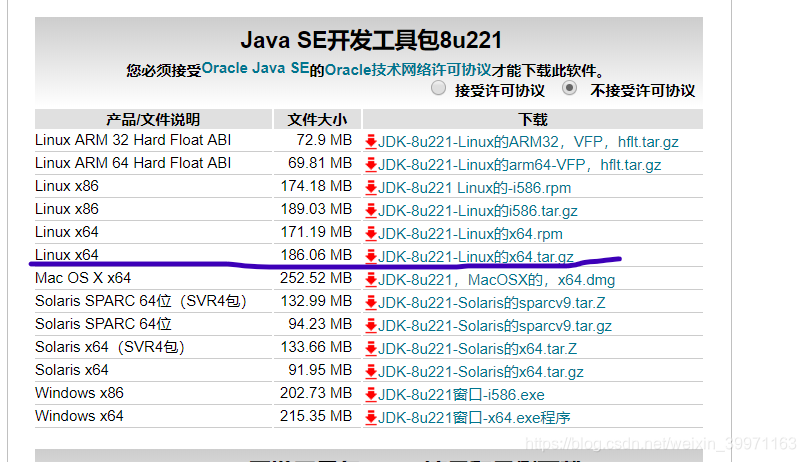Viewport: 806px width, 462px height.
Task: Click download arrow icon for Windows i586.exe
Action: (371, 395)
